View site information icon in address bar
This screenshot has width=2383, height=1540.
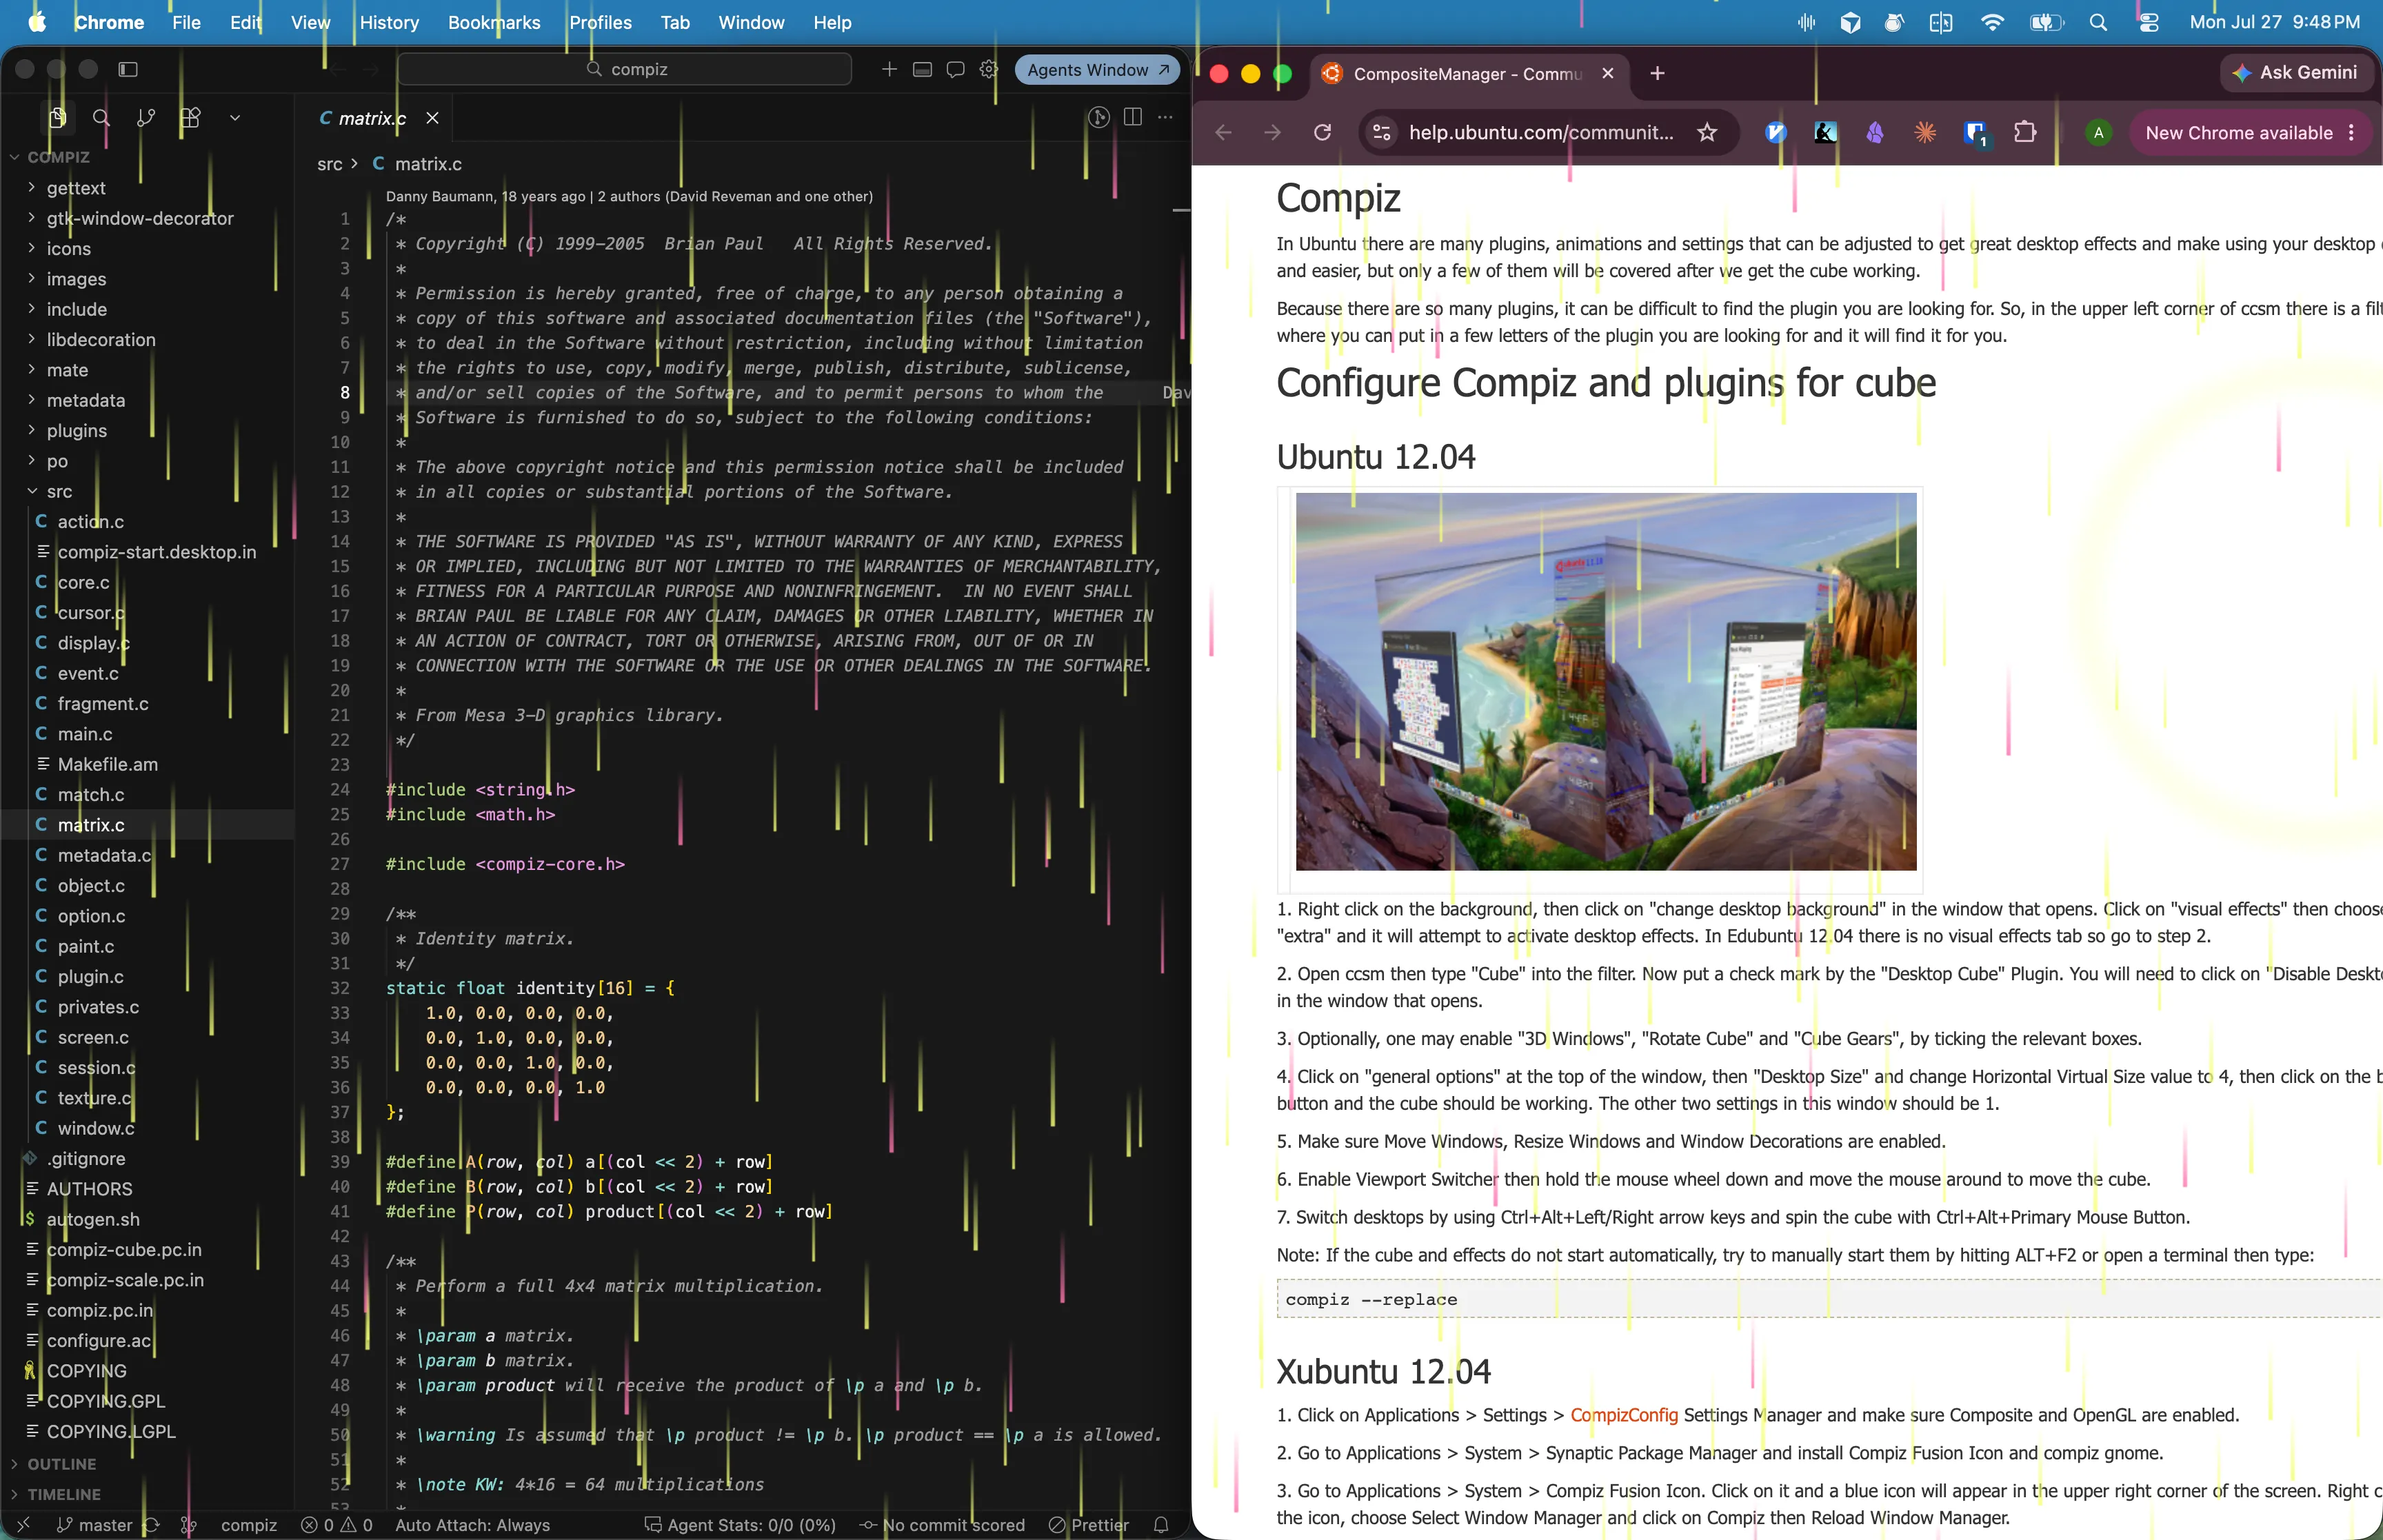1381,133
